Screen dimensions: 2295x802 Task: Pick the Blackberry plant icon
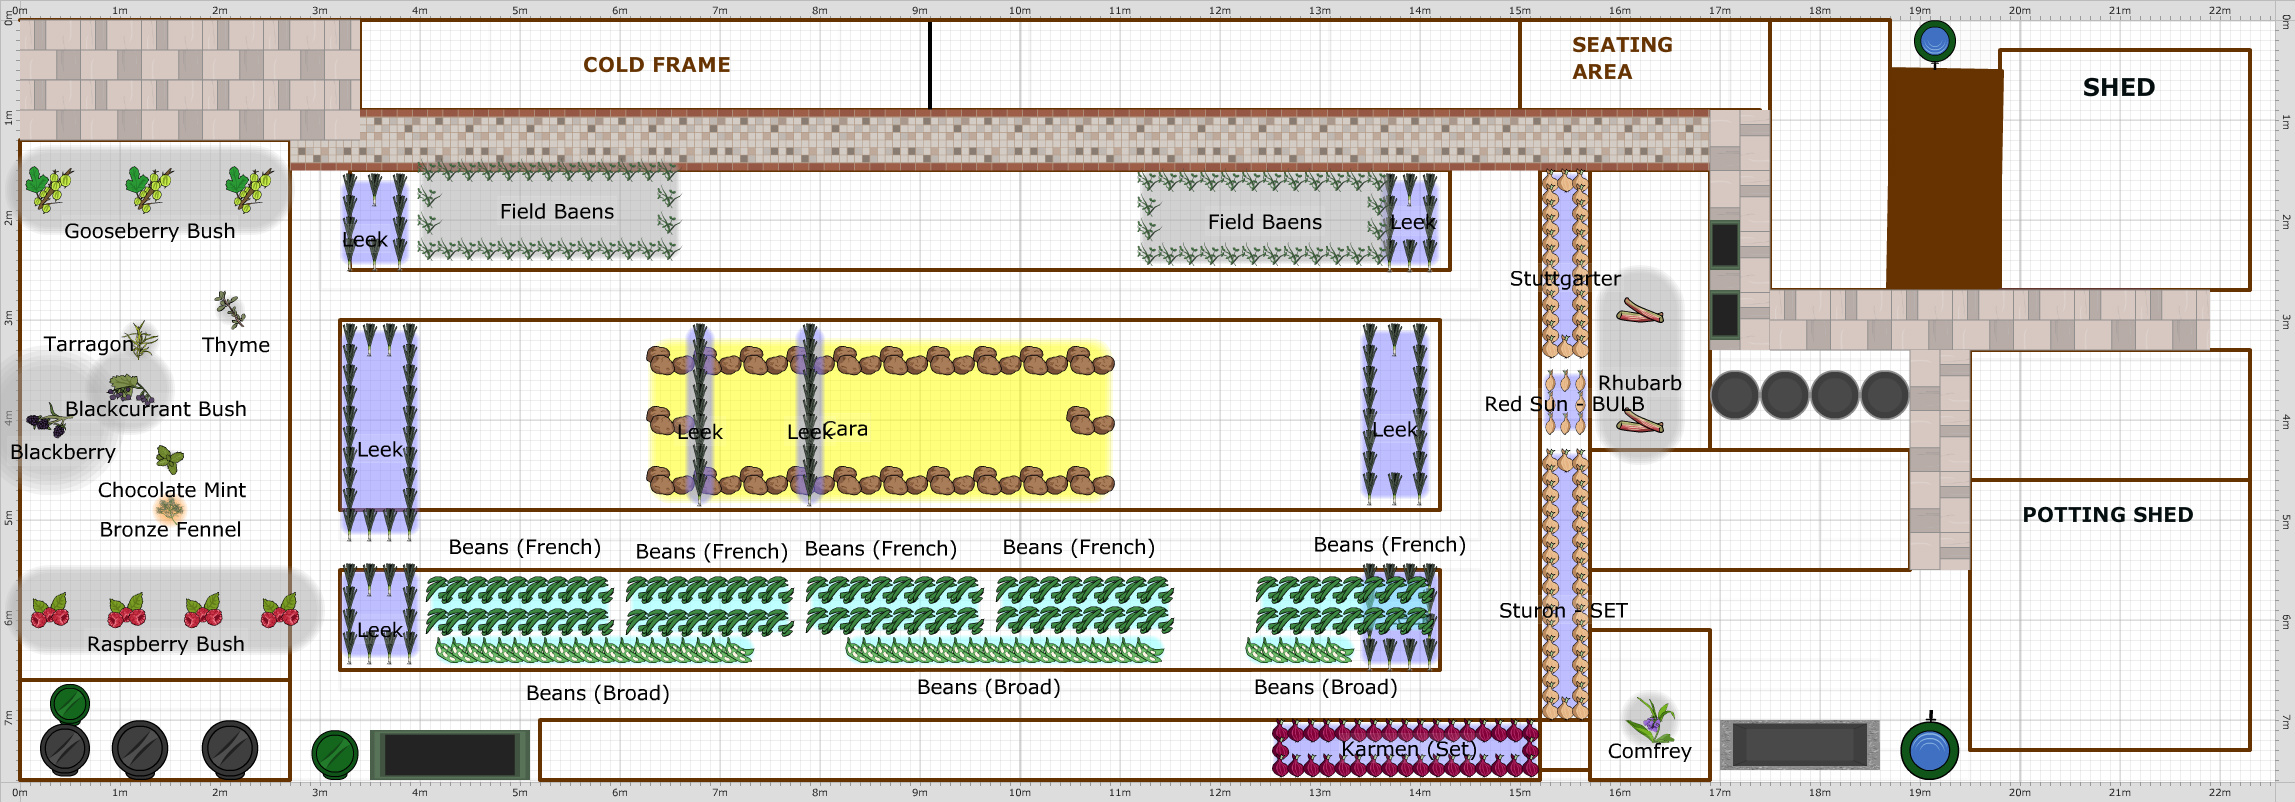tap(47, 420)
